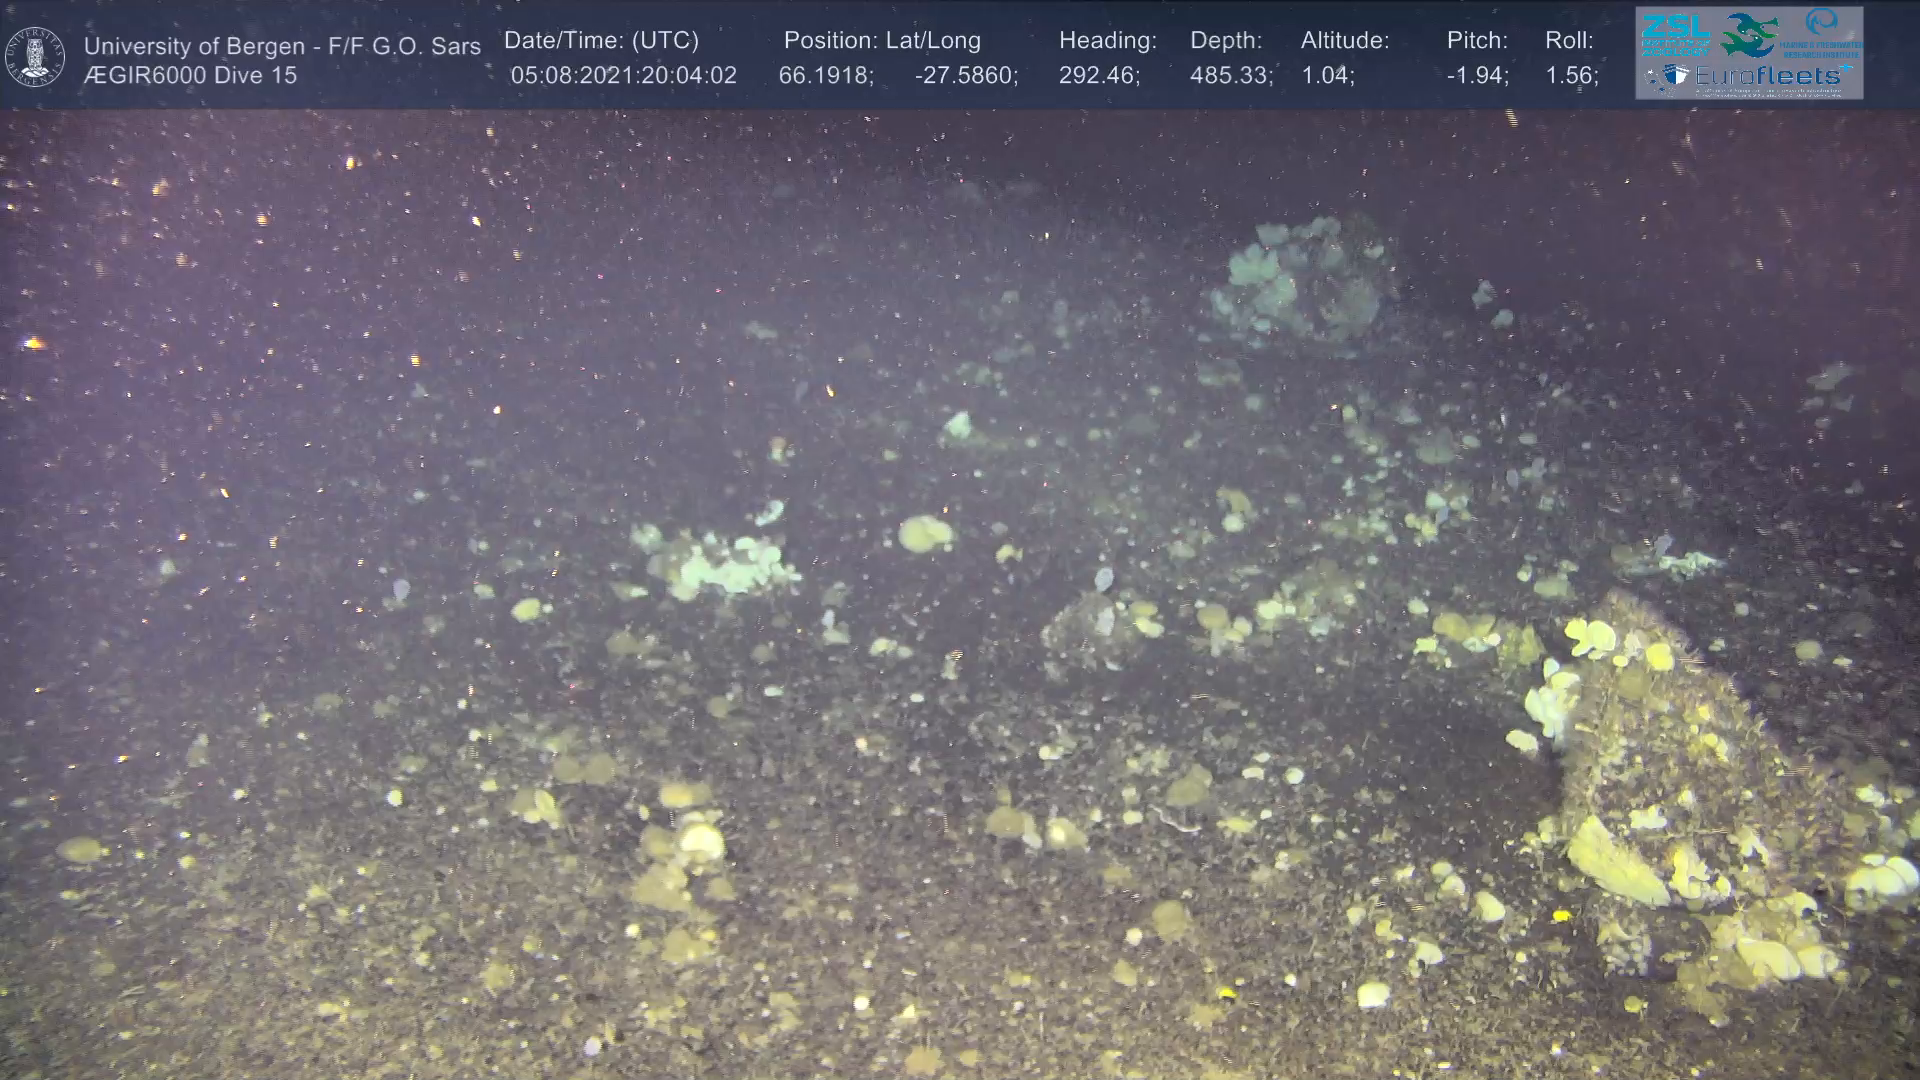1920x1080 pixels.
Task: Click the Position: Lat/Long header label
Action: click(881, 40)
